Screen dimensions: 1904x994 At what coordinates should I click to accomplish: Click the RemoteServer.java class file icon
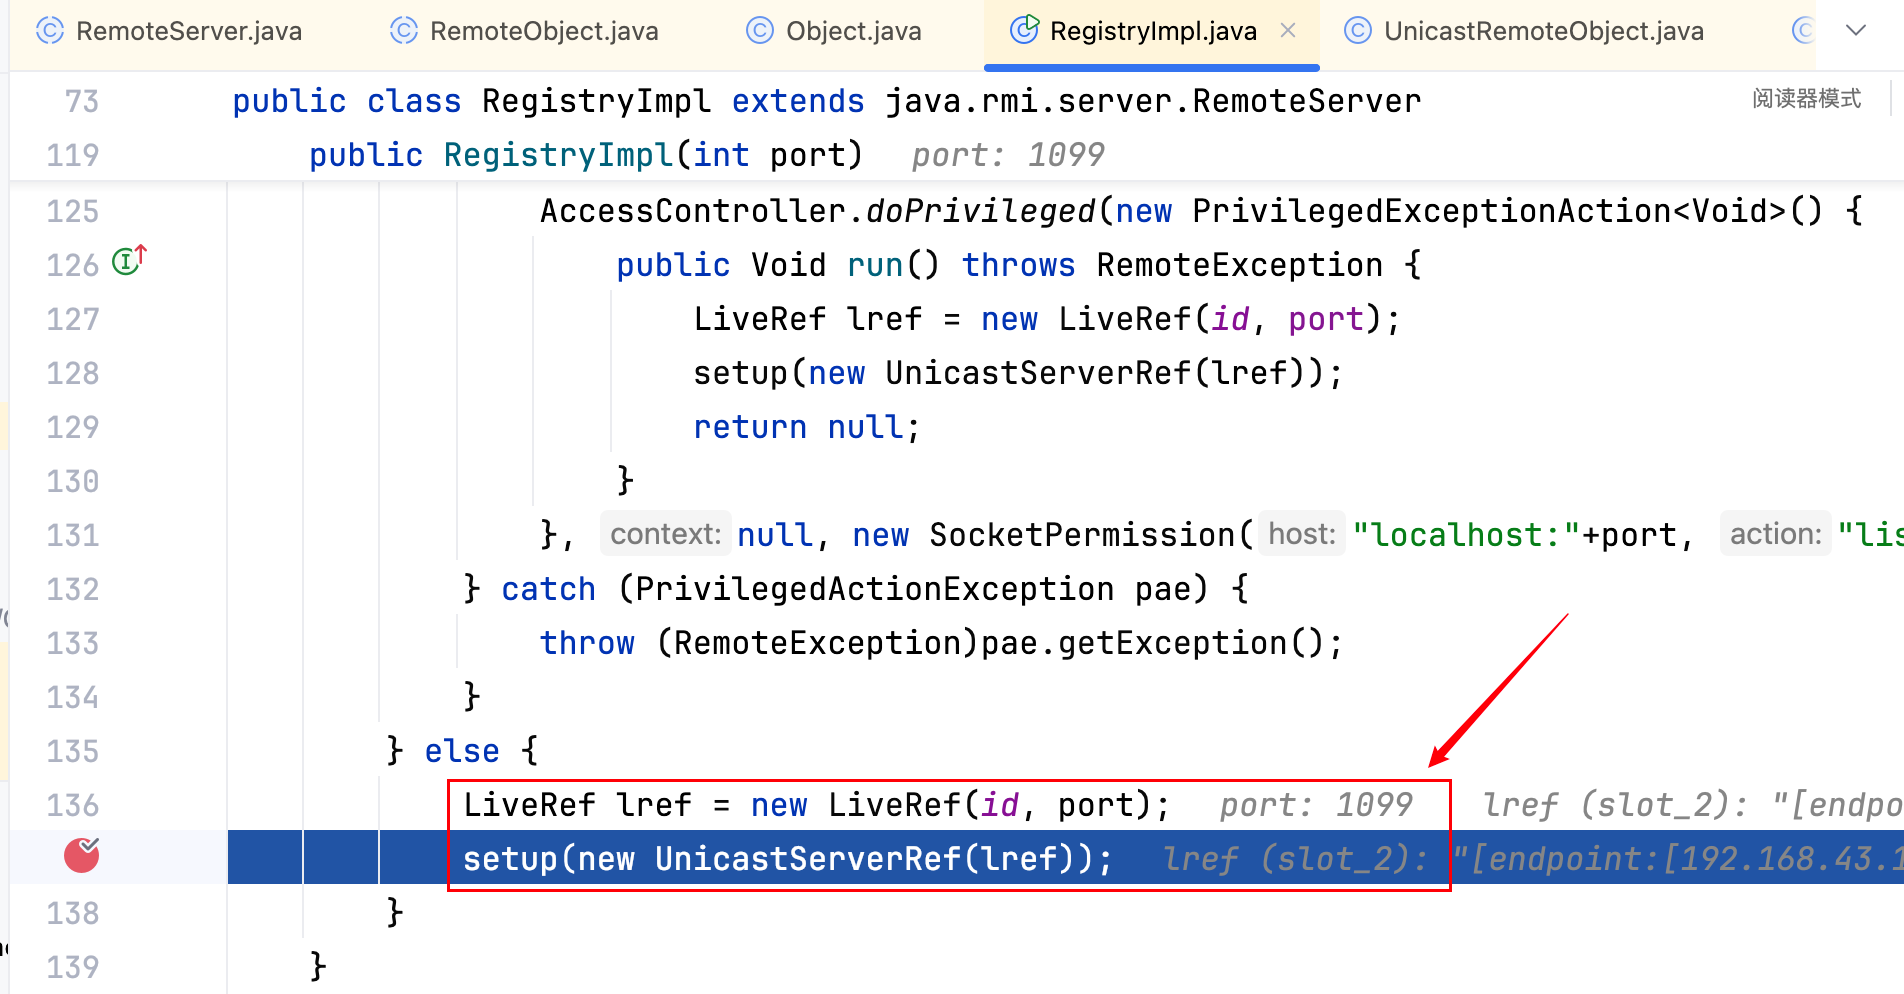click(49, 31)
